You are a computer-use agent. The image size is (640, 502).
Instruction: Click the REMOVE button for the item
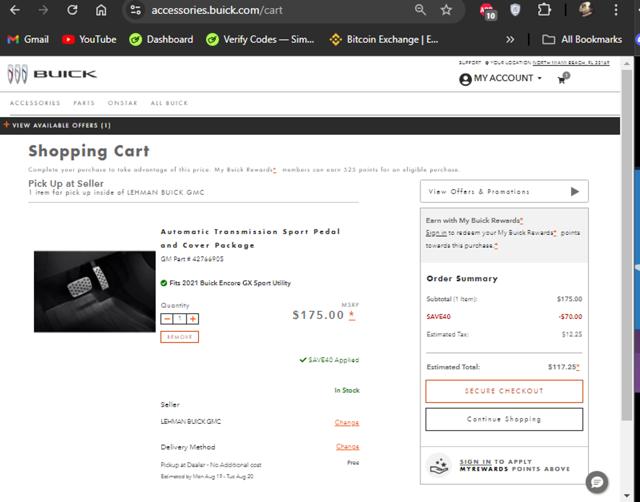click(x=180, y=337)
